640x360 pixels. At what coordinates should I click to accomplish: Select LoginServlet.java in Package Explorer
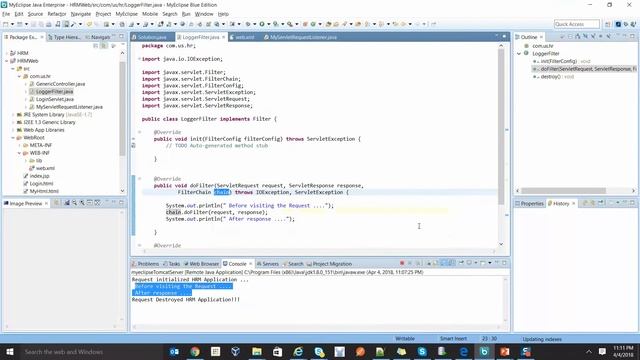pos(54,99)
